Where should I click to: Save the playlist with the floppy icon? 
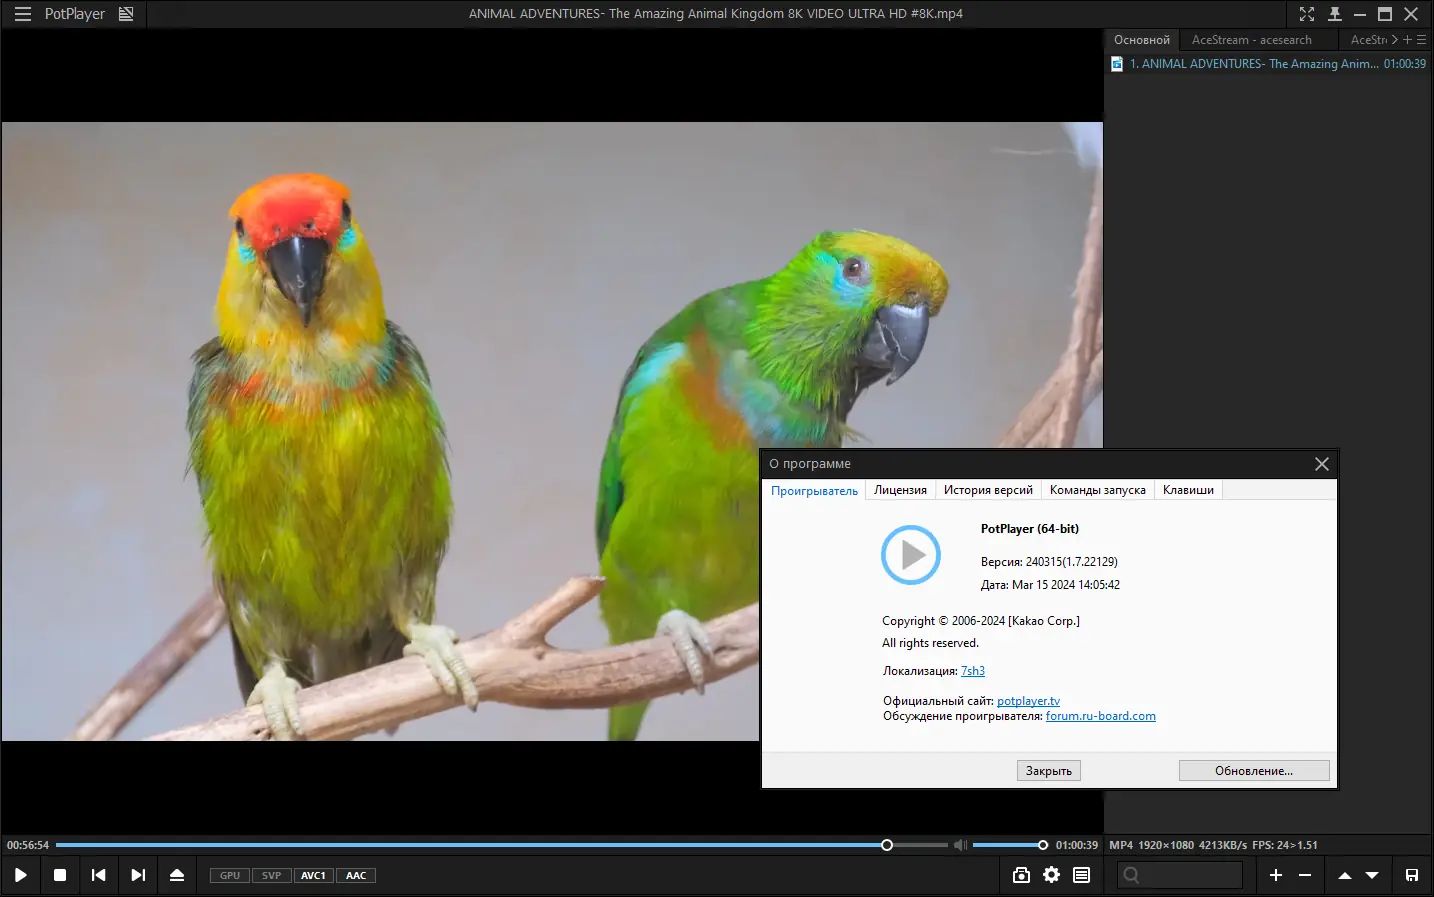tap(1412, 875)
